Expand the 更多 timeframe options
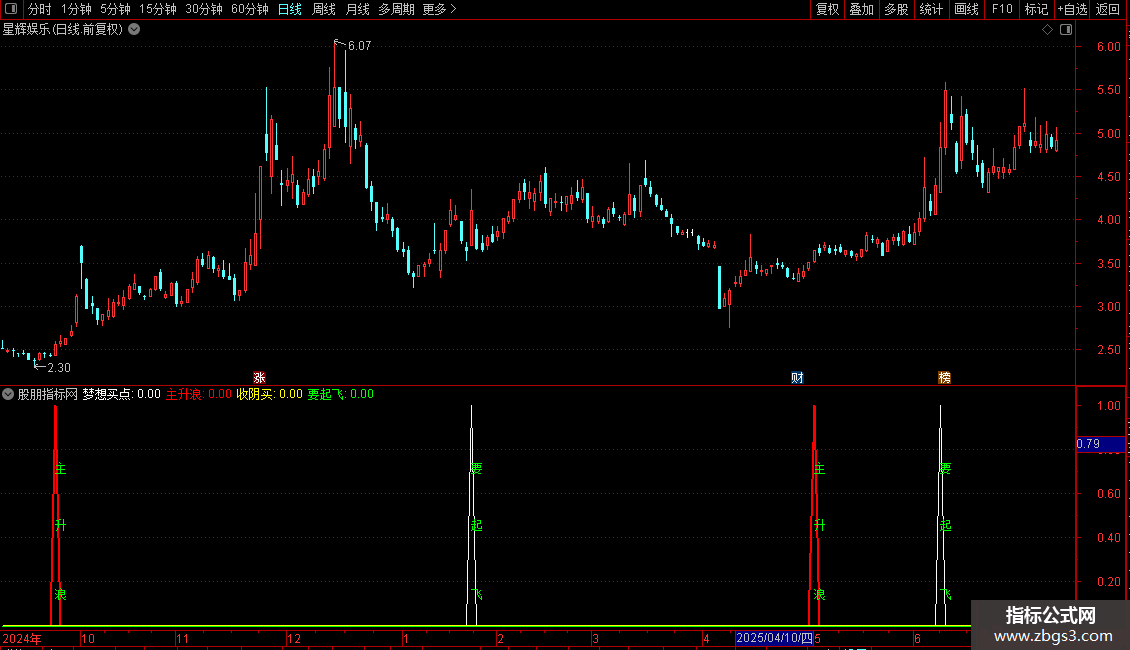 pyautogui.click(x=439, y=9)
